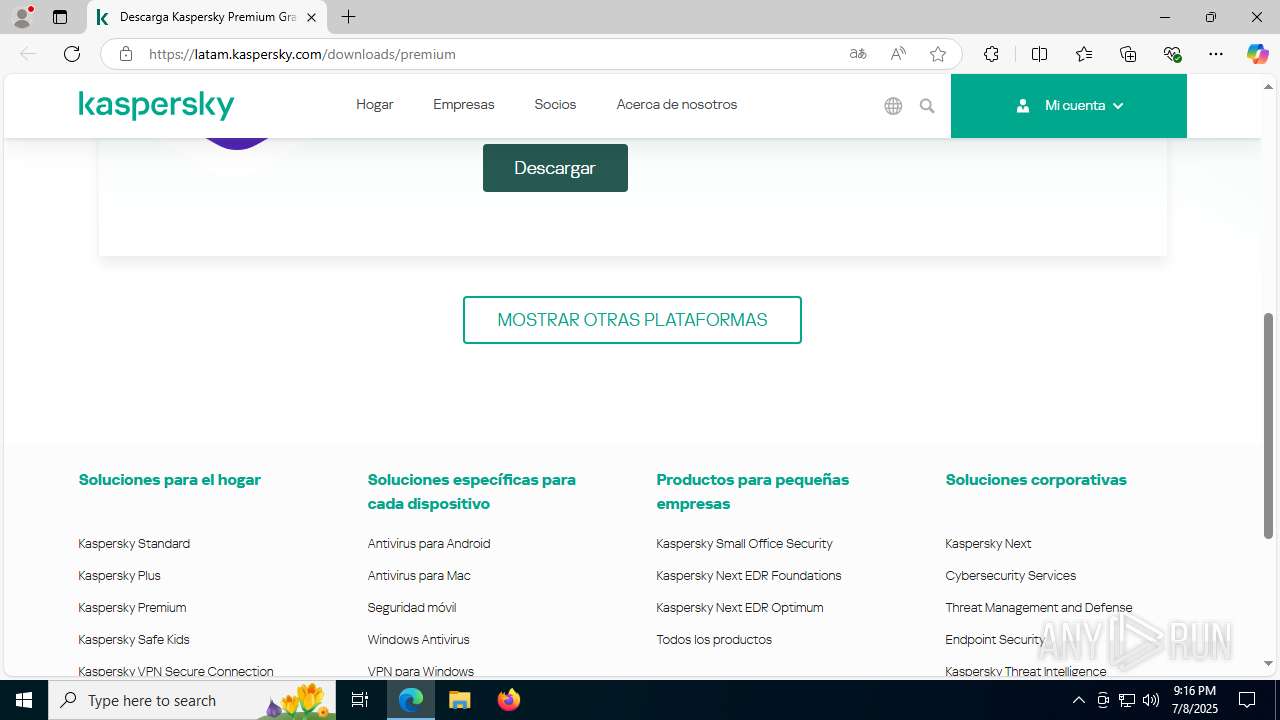Open a new browser tab
The width and height of the screenshot is (1280, 720).
coord(348,17)
